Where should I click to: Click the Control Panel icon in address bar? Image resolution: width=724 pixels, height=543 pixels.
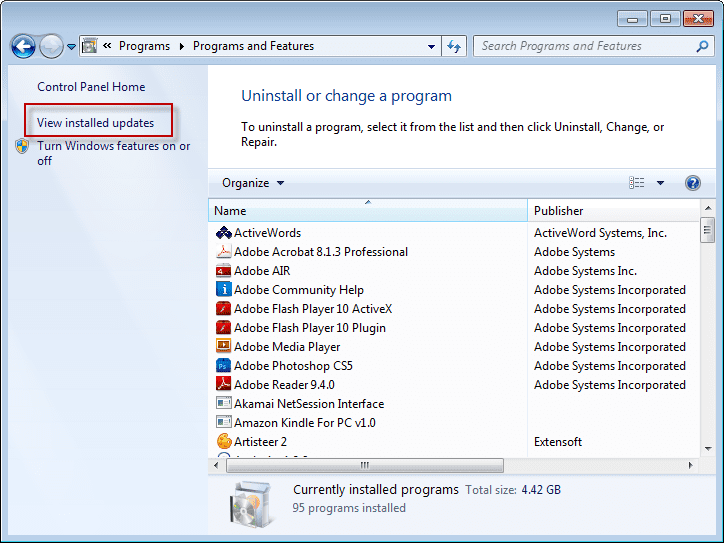tap(89, 46)
